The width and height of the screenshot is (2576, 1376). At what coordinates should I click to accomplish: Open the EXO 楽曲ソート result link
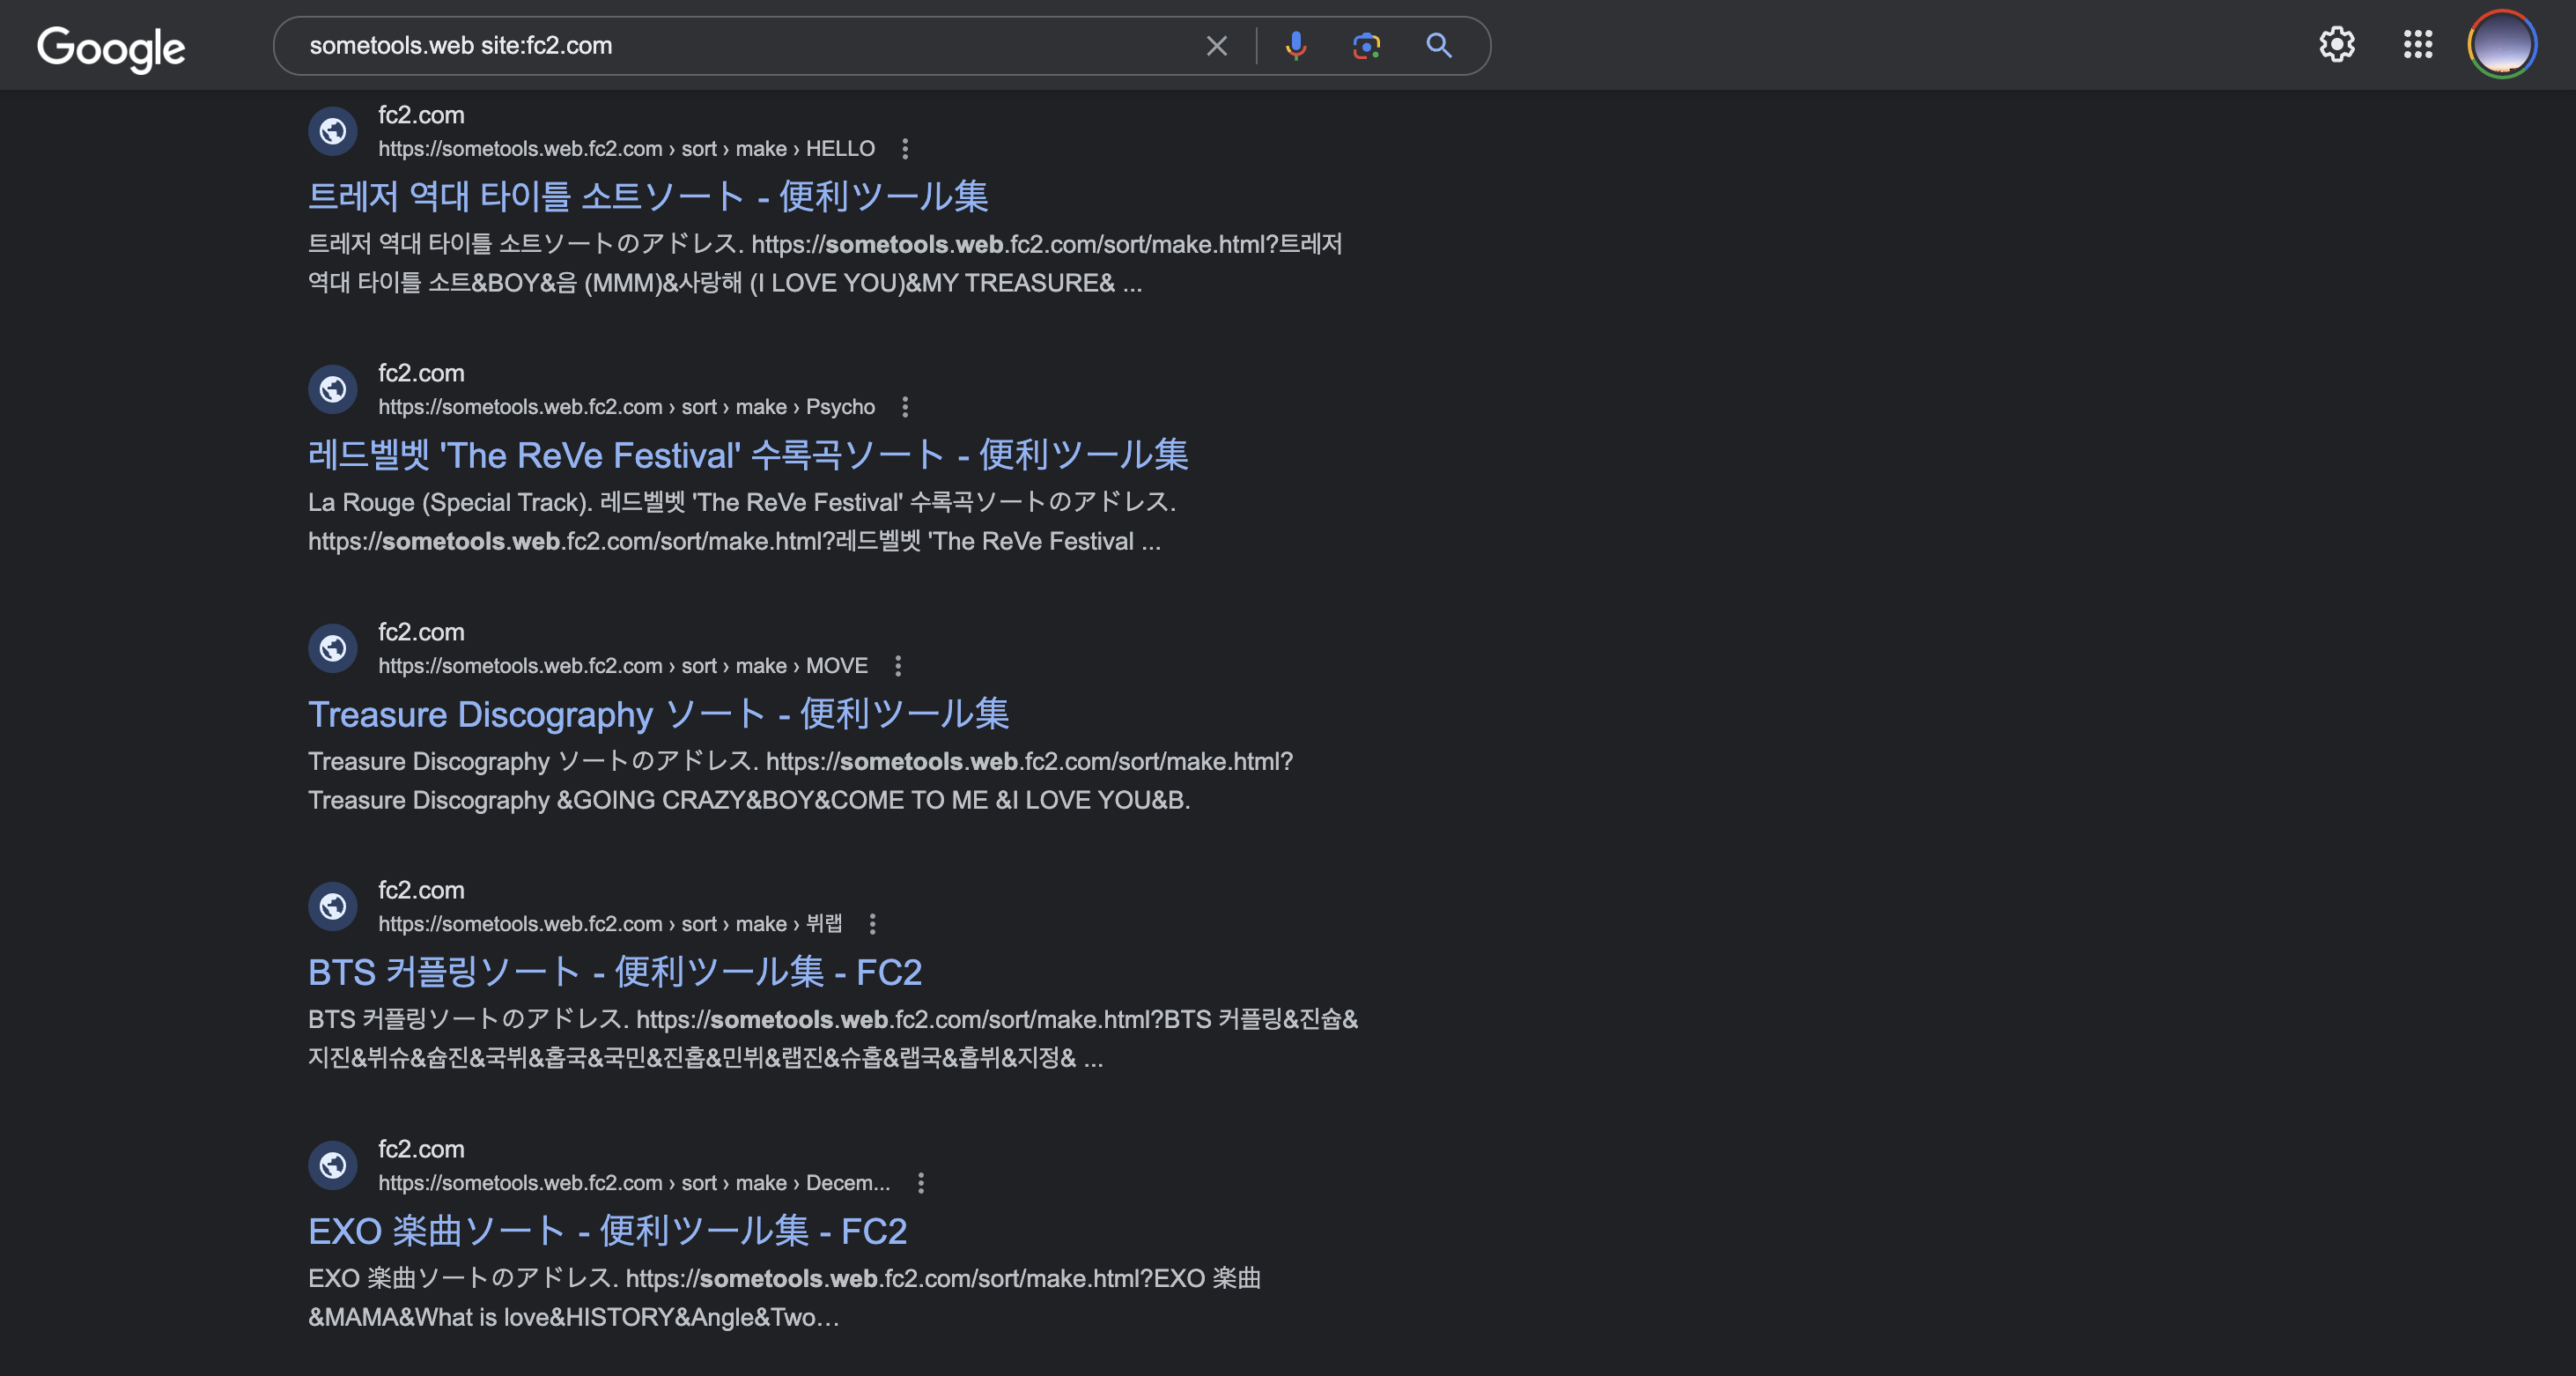[x=607, y=1231]
